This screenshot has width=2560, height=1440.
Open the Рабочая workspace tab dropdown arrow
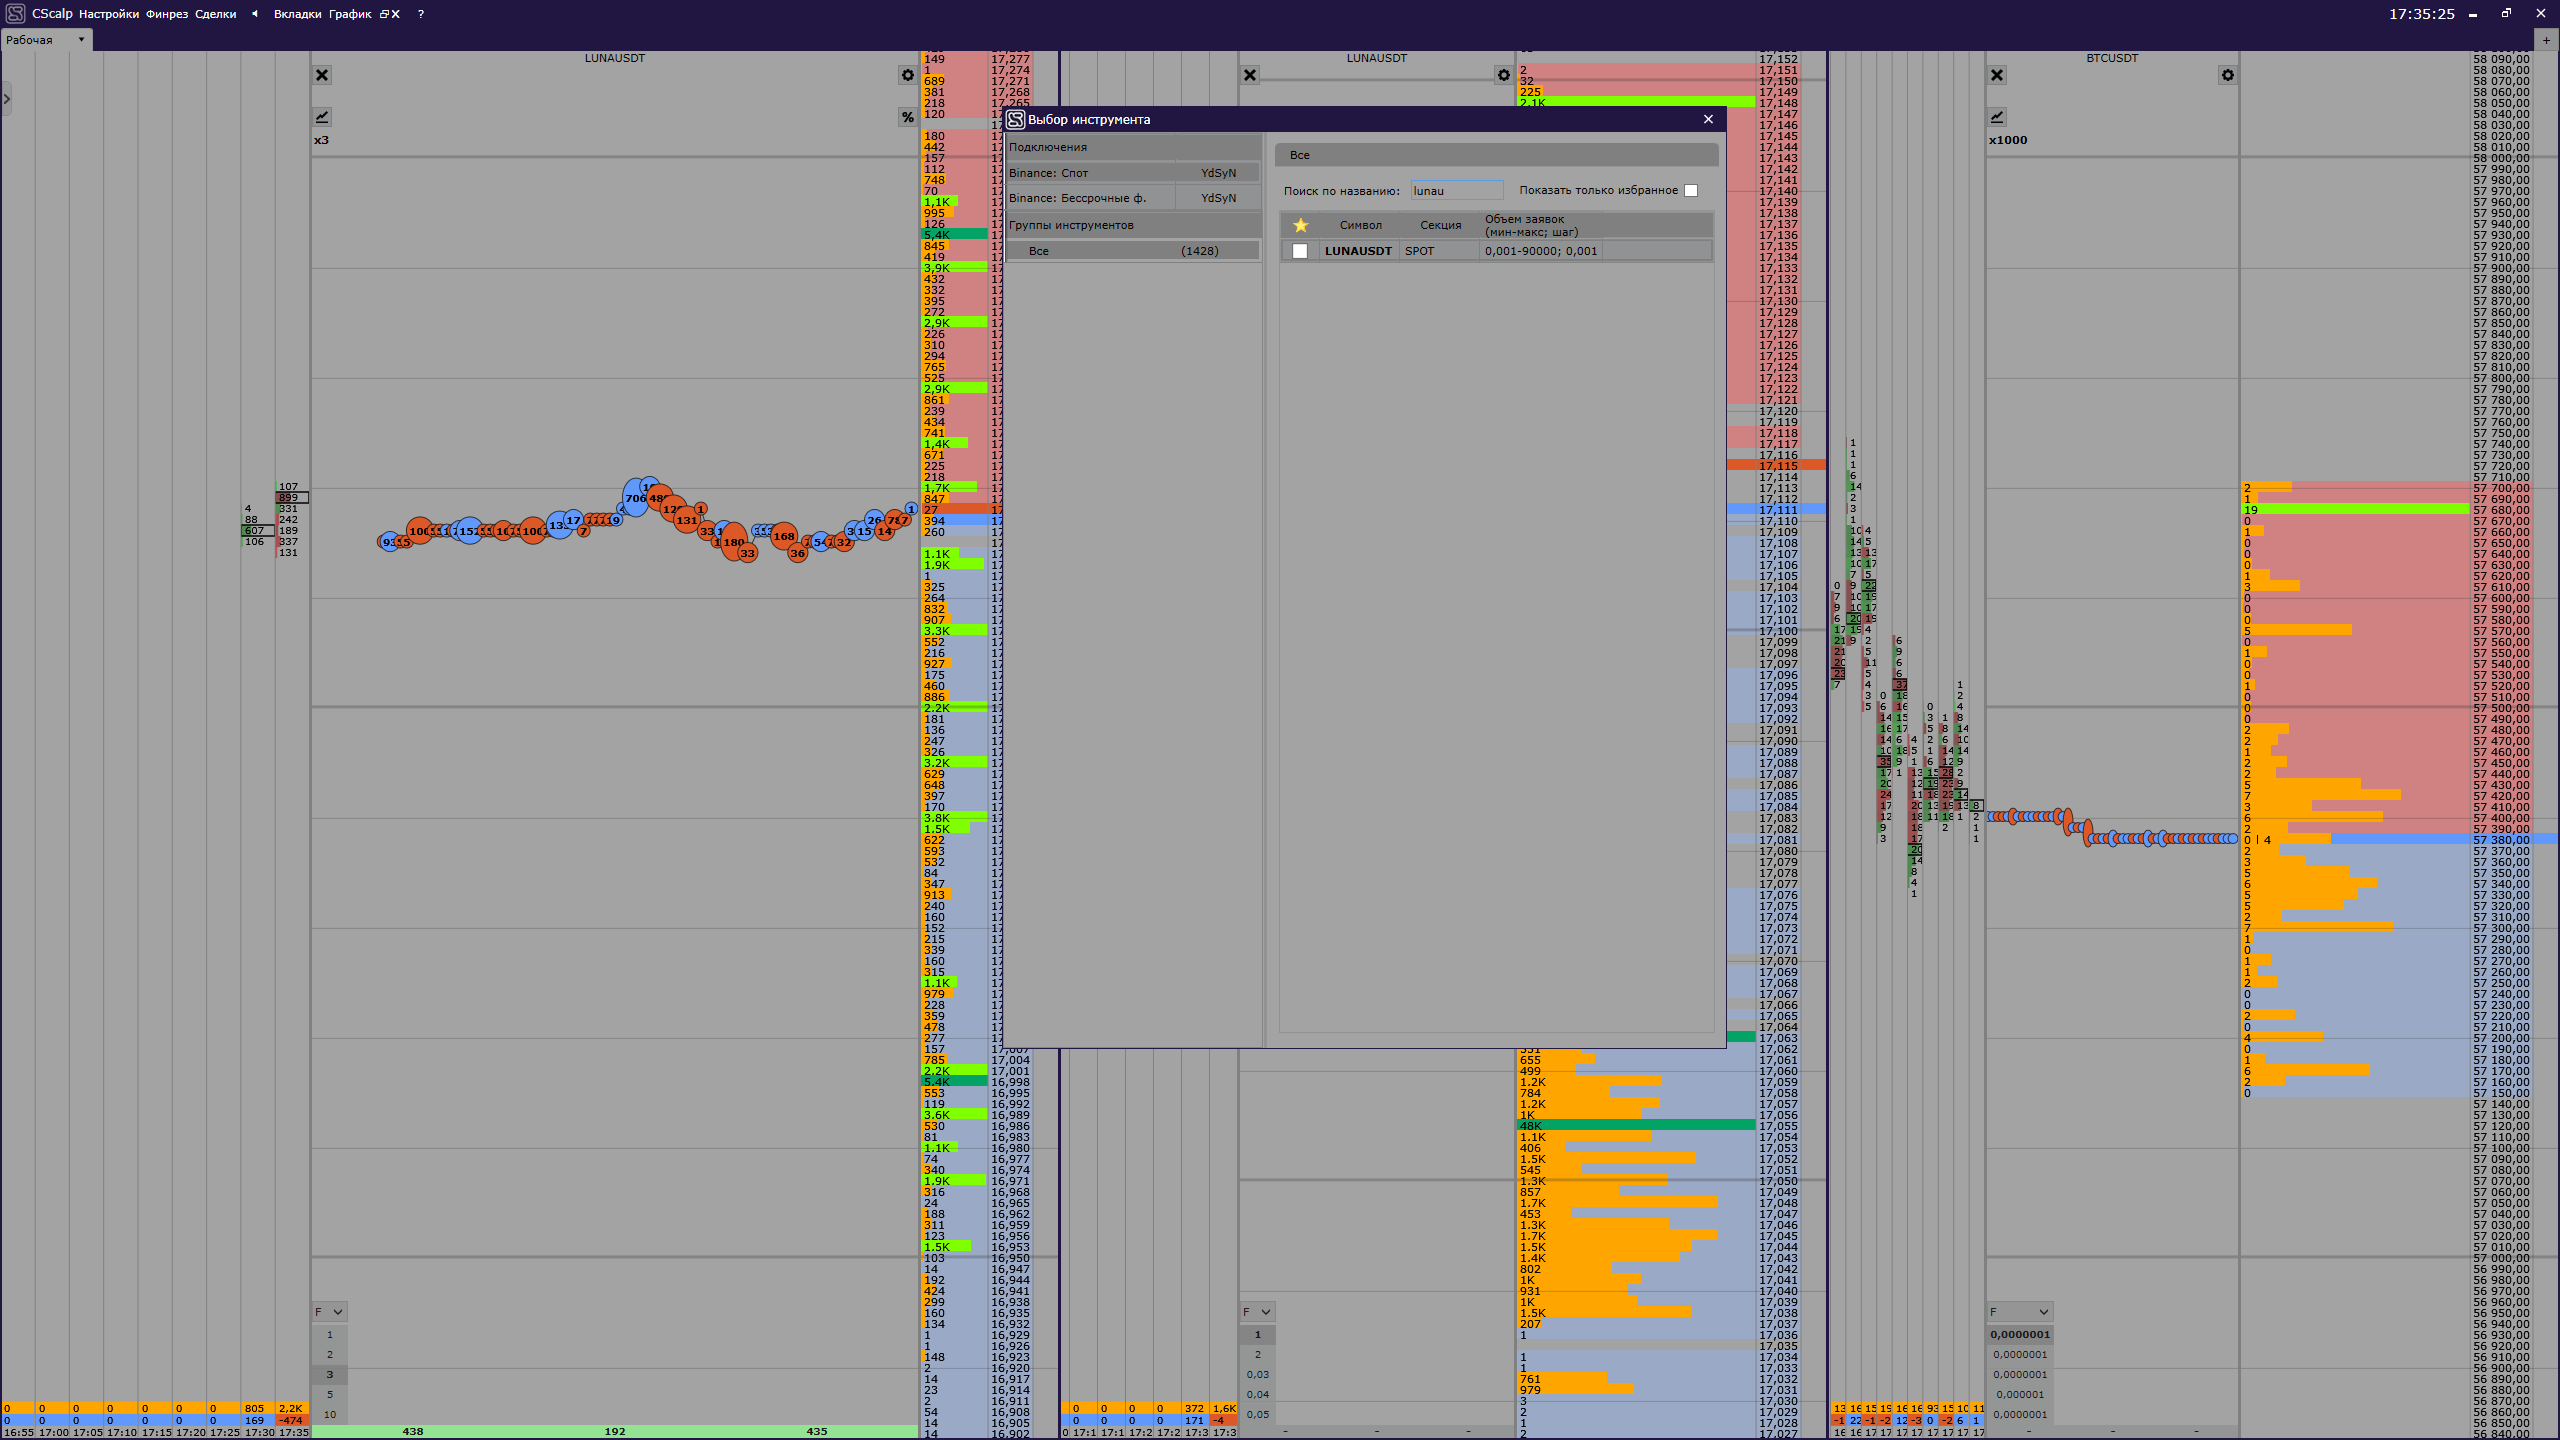[81, 40]
